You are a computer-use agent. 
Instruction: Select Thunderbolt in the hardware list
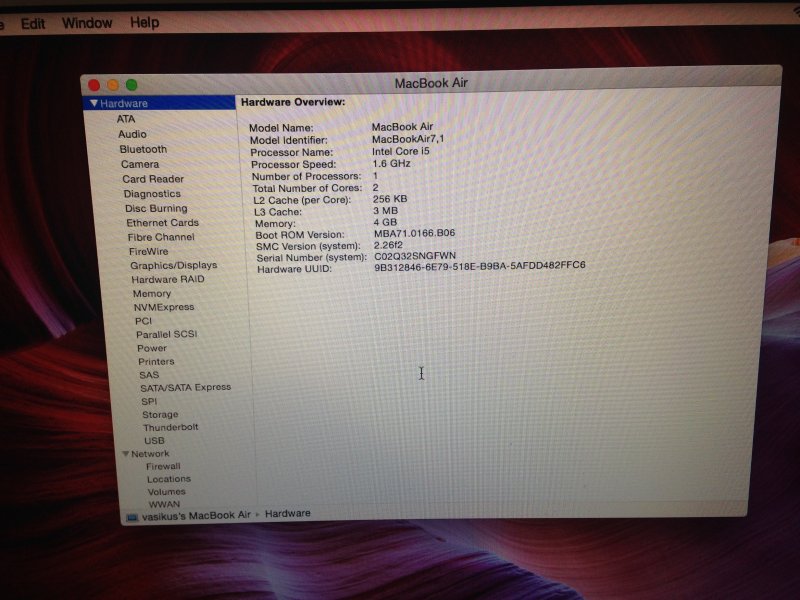point(170,427)
